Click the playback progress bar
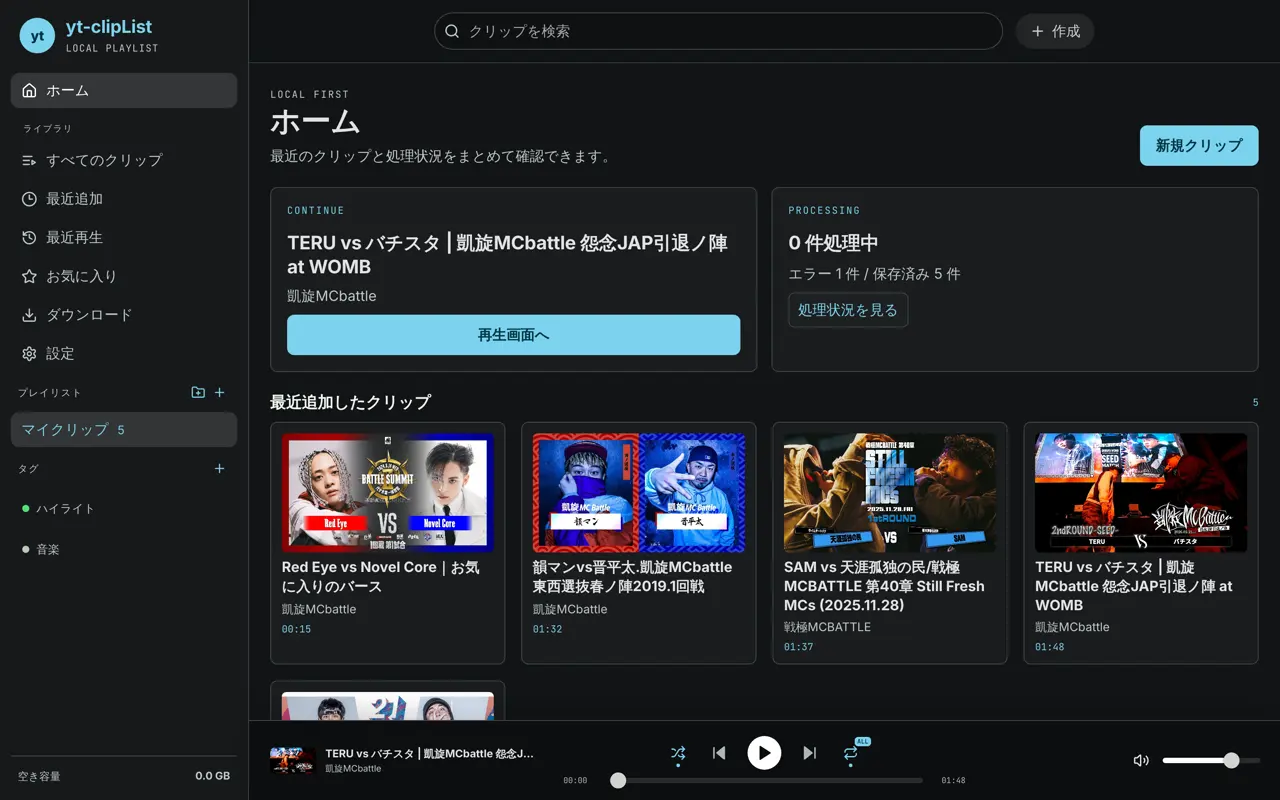This screenshot has height=800, width=1280. (x=767, y=780)
